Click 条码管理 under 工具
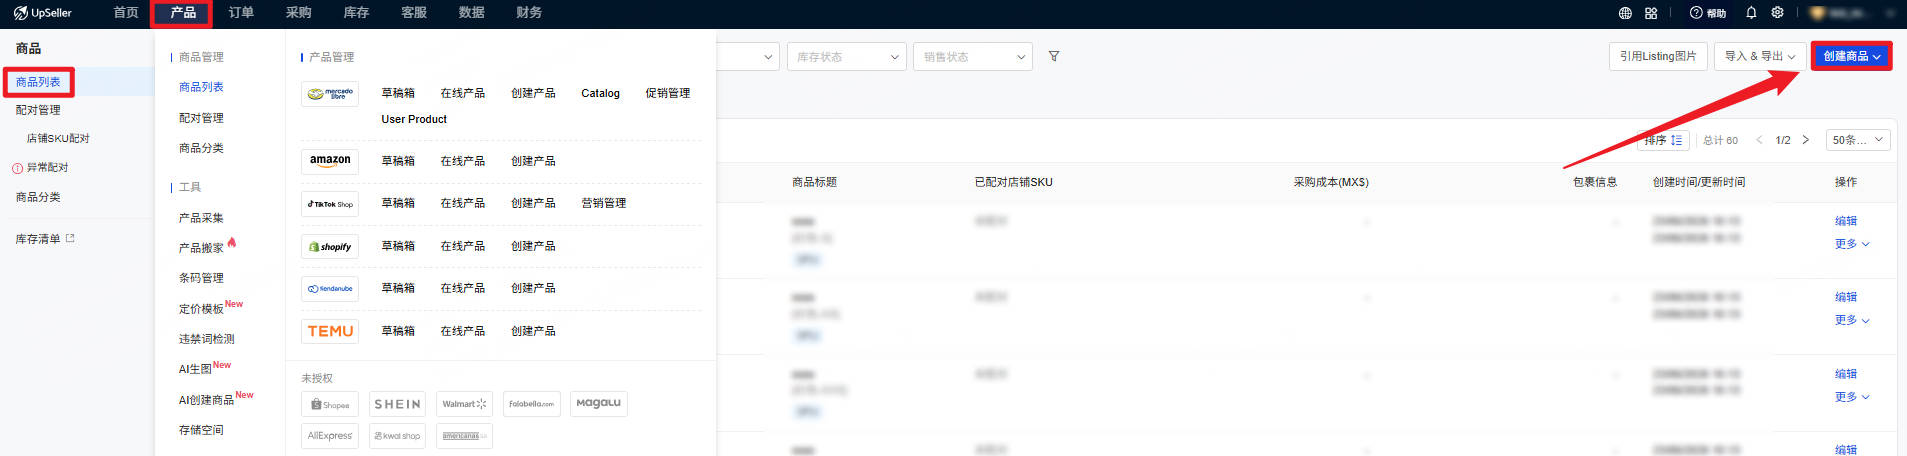Screen dimensions: 1907x456 201,278
